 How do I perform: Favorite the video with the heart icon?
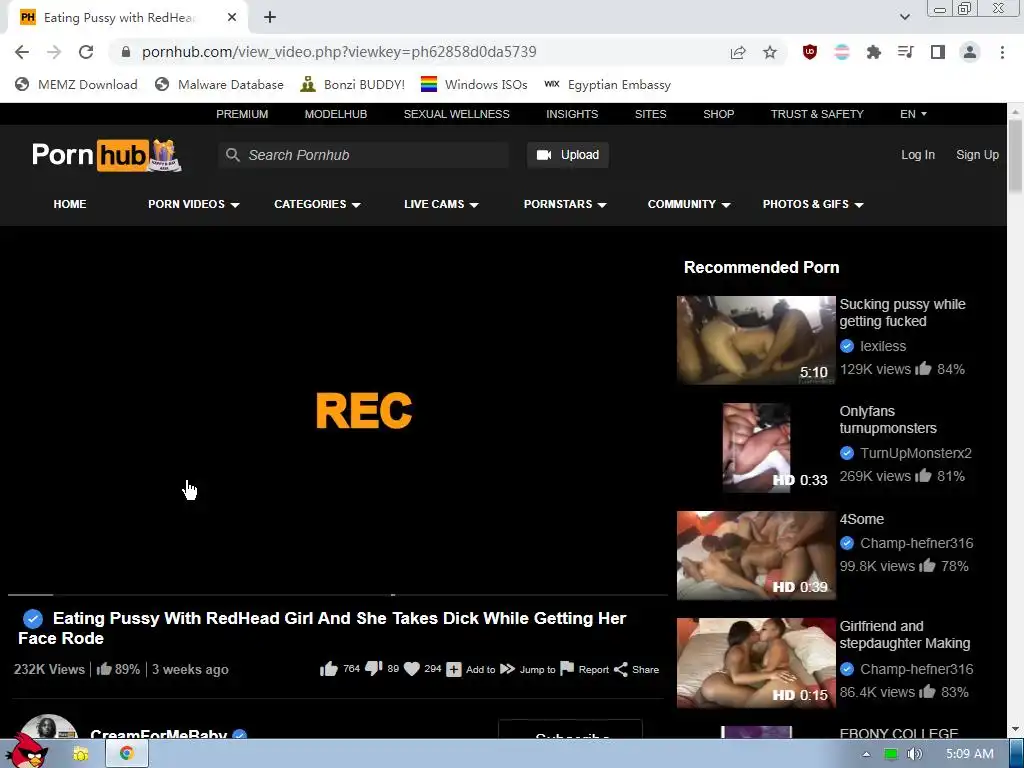[411, 669]
